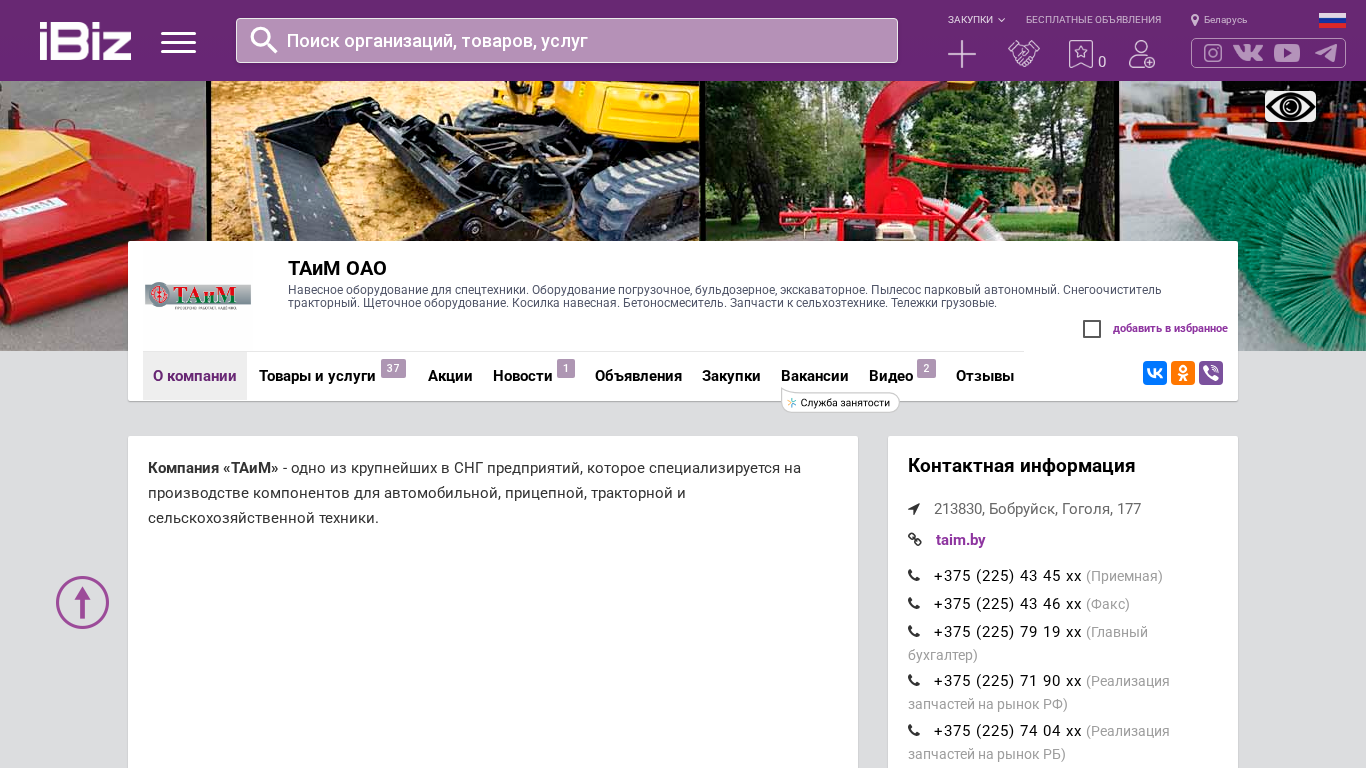Open the taim.by website link
The width and height of the screenshot is (1366, 768).
(x=960, y=540)
